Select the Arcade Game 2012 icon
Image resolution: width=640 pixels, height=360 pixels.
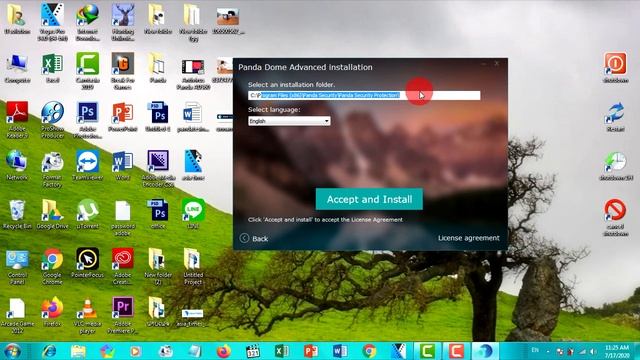17,315
